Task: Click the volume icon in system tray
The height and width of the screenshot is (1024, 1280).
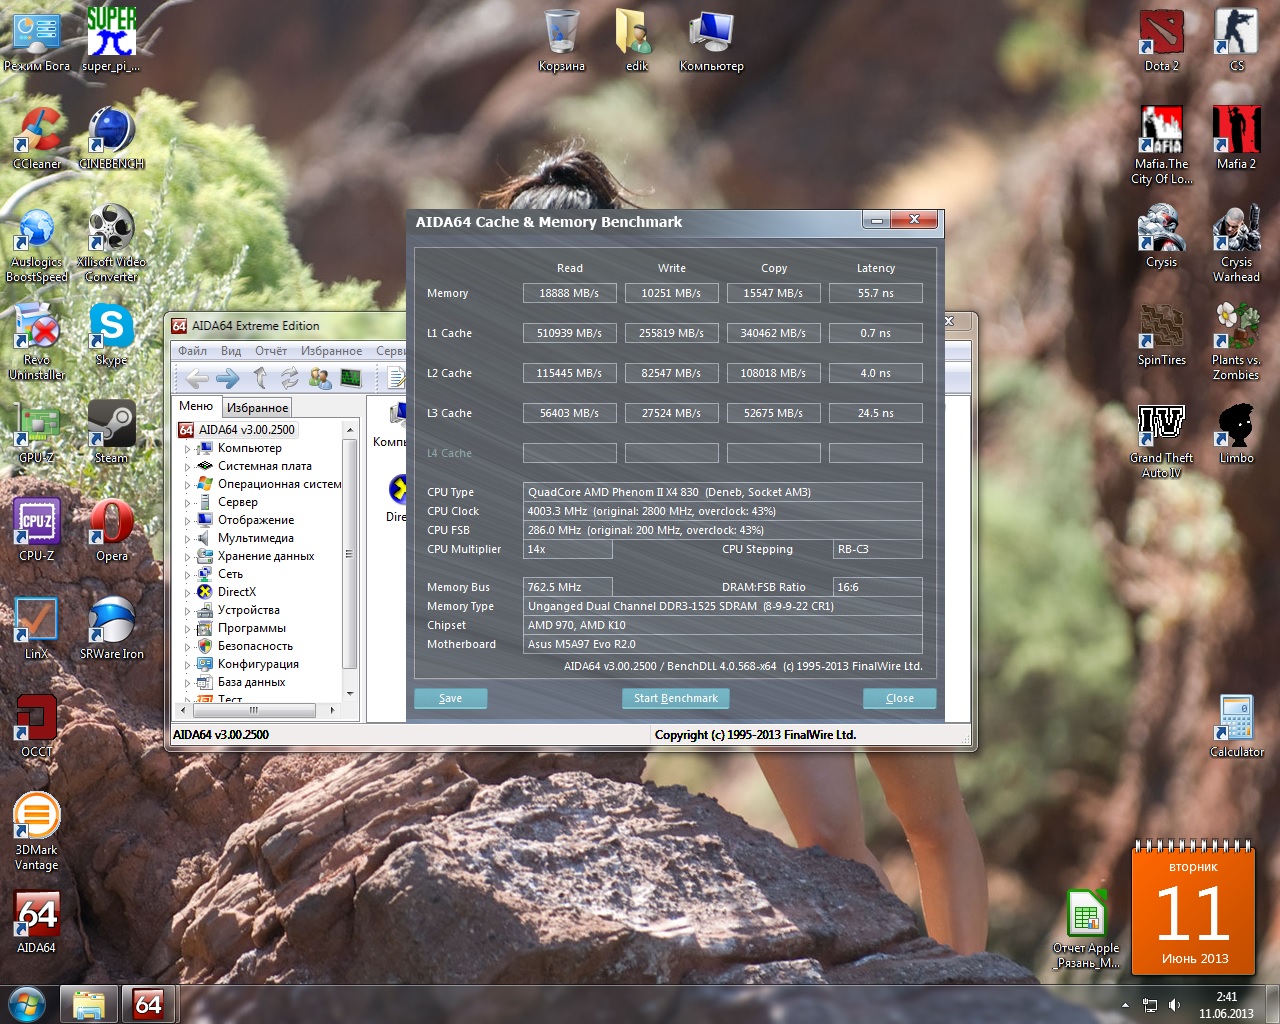Action: pos(1175,1005)
